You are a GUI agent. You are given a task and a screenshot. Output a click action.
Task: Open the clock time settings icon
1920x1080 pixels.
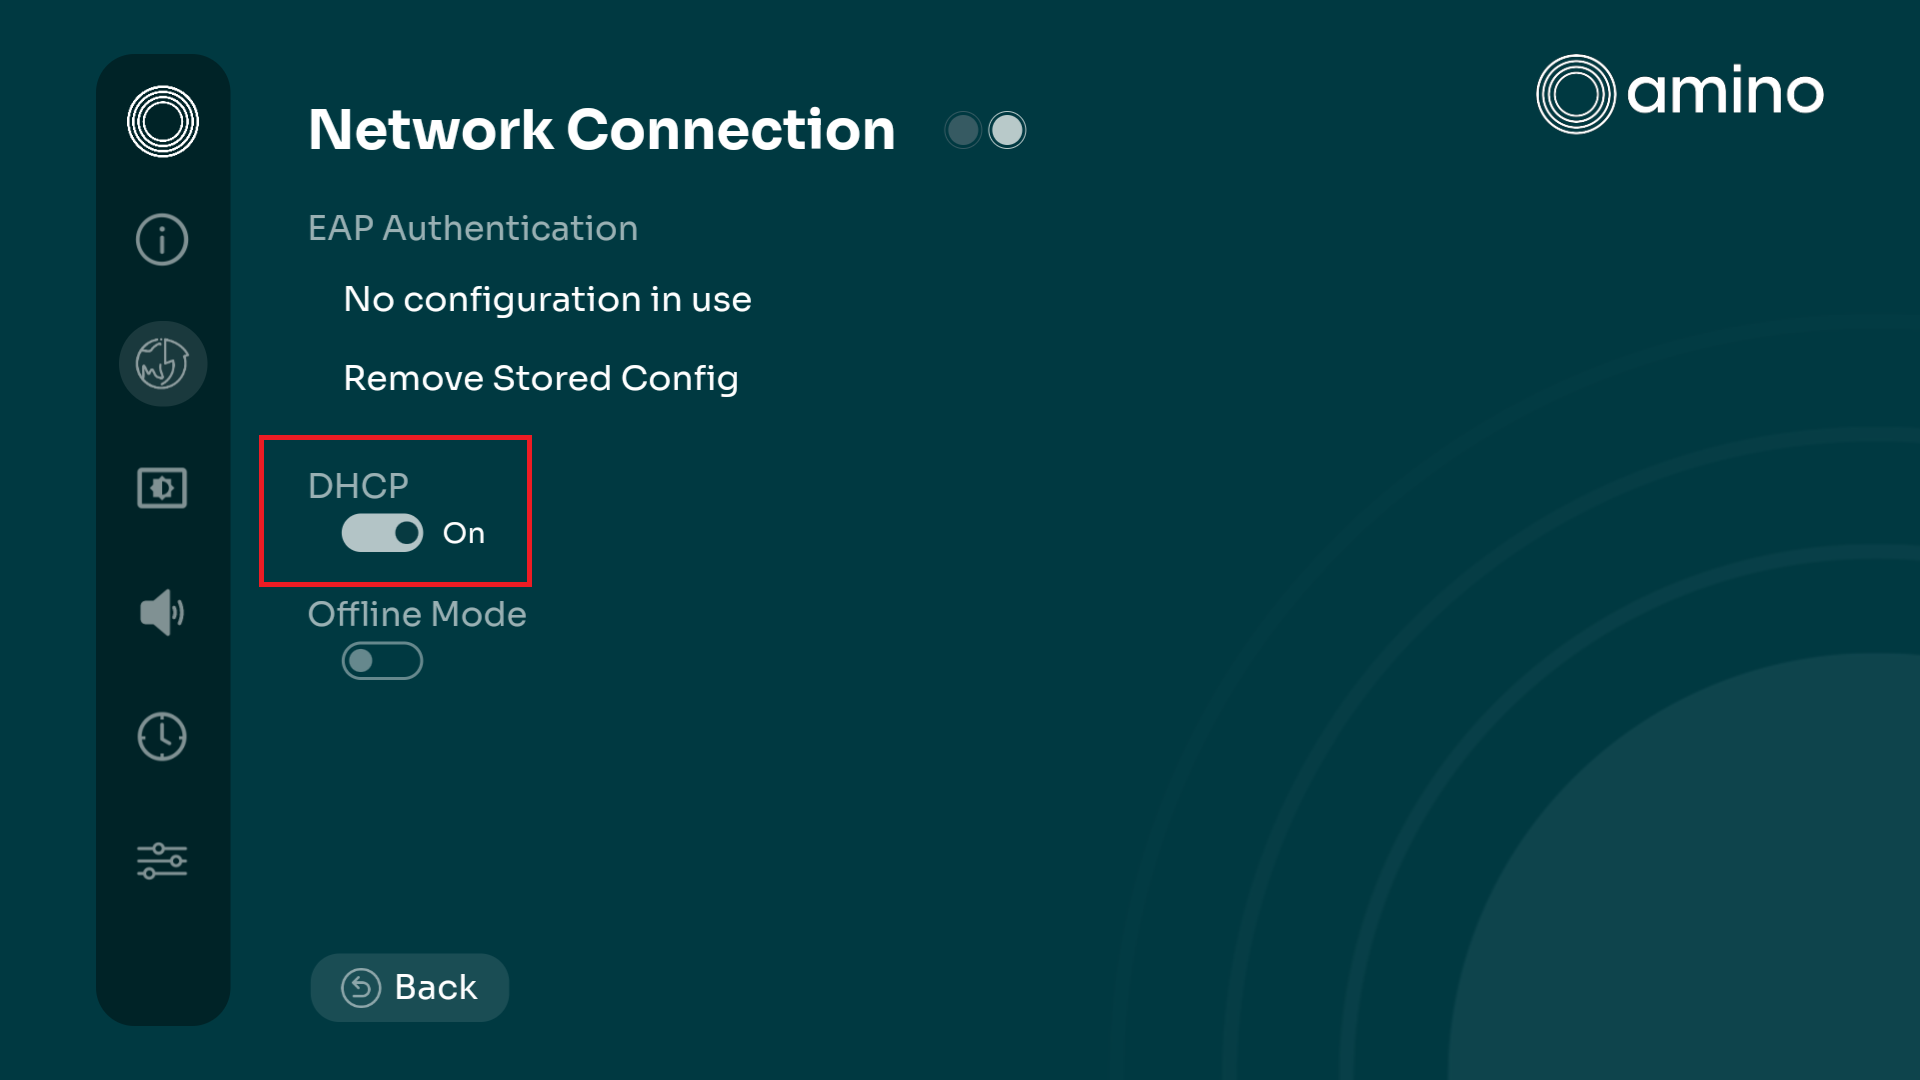[162, 737]
